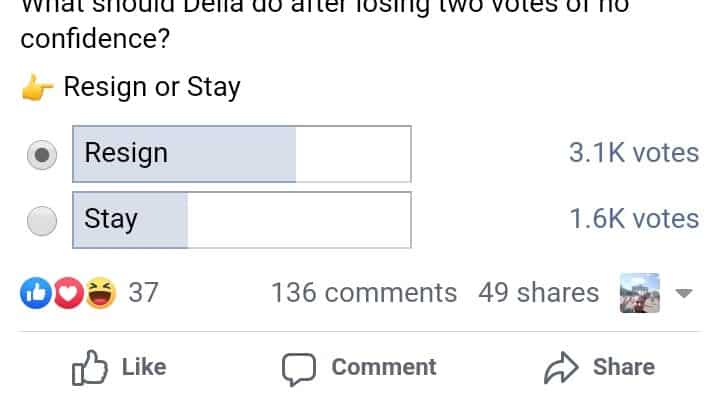View the 49 shares list
This screenshot has width=720, height=400.
538,293
